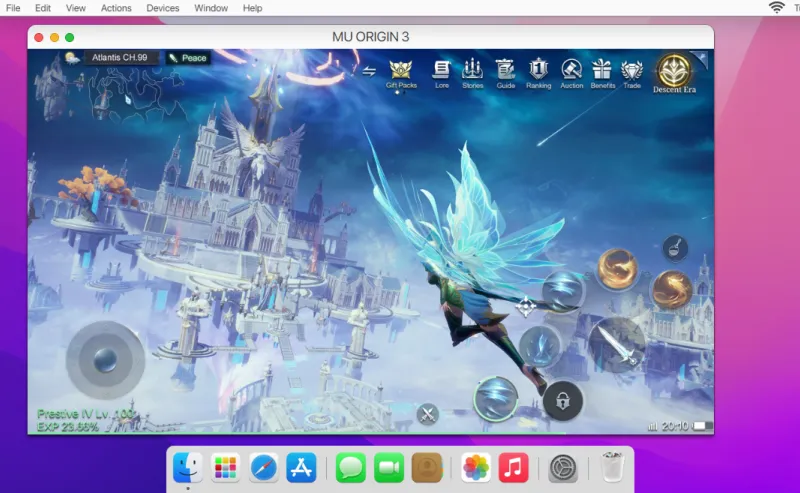Click the EXP 23.65% indicator
Screen dimensions: 800x493
tap(67, 427)
